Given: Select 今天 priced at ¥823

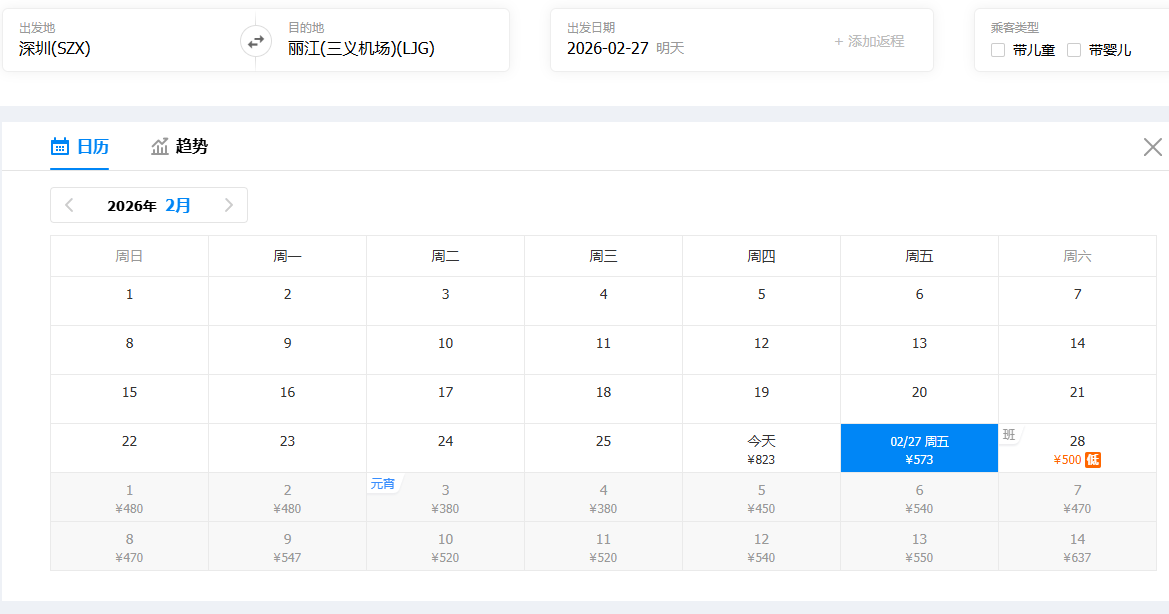Looking at the screenshot, I should click(761, 448).
